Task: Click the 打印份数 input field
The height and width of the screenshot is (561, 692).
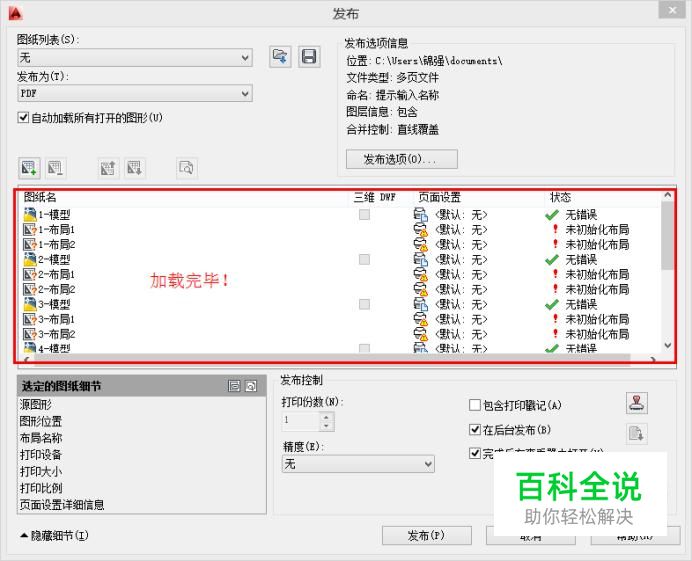Action: (x=301, y=422)
